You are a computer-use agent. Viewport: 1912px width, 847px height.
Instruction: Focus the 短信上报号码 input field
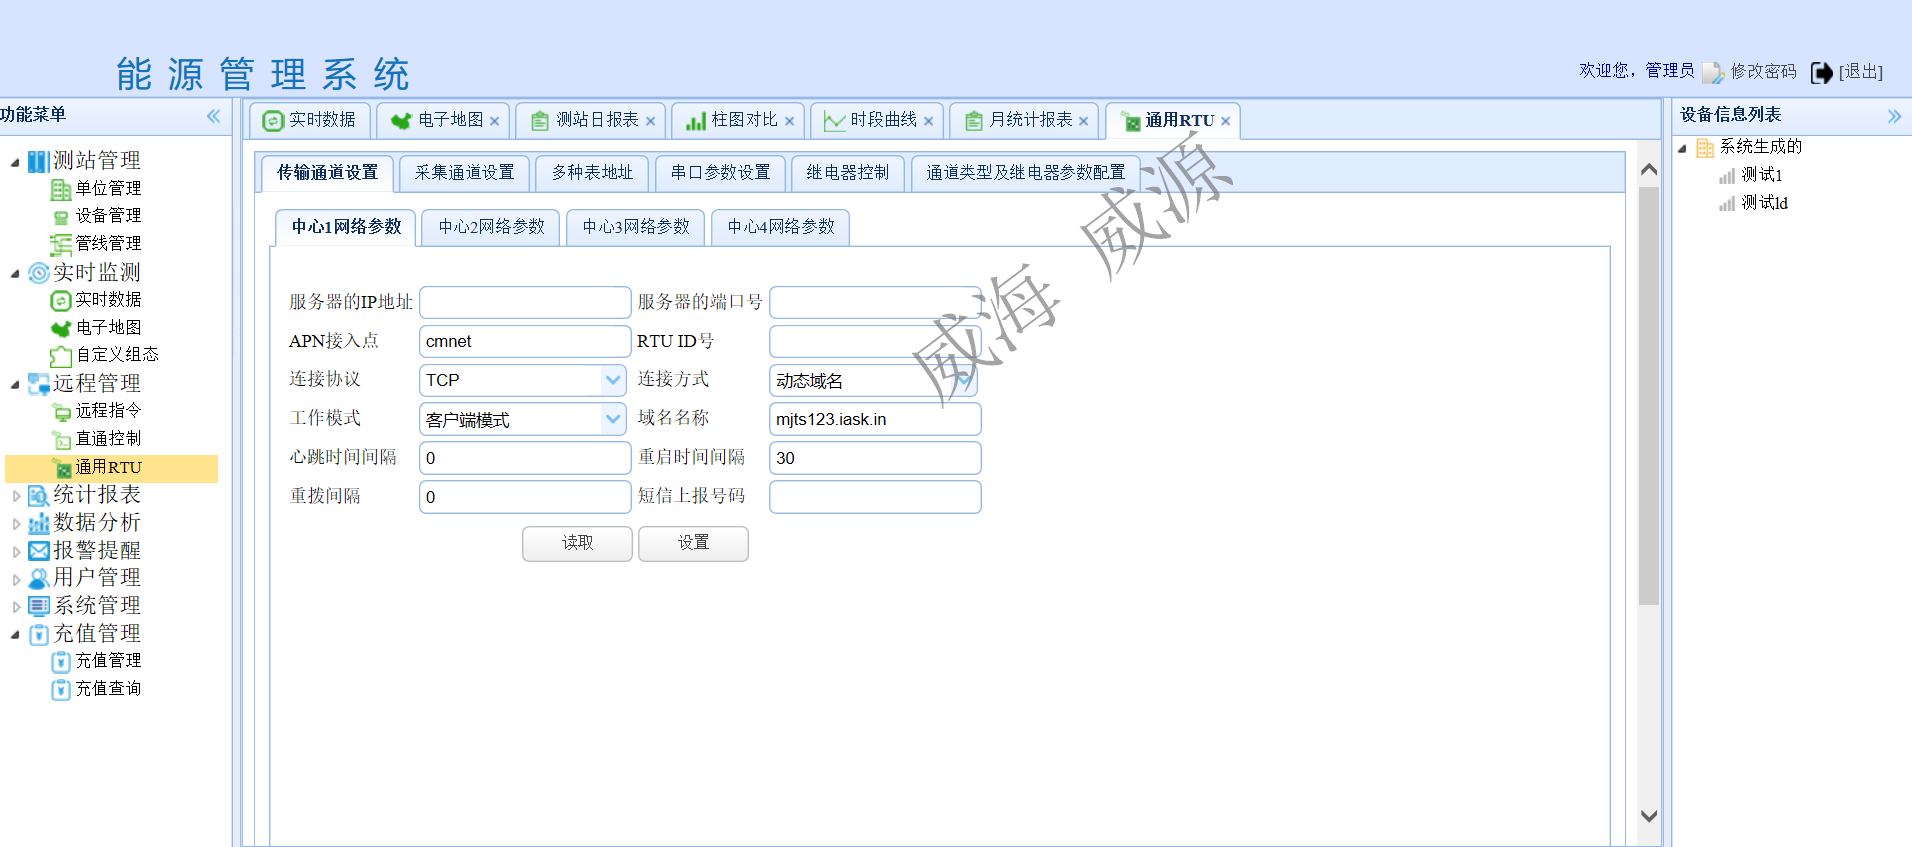pos(875,497)
